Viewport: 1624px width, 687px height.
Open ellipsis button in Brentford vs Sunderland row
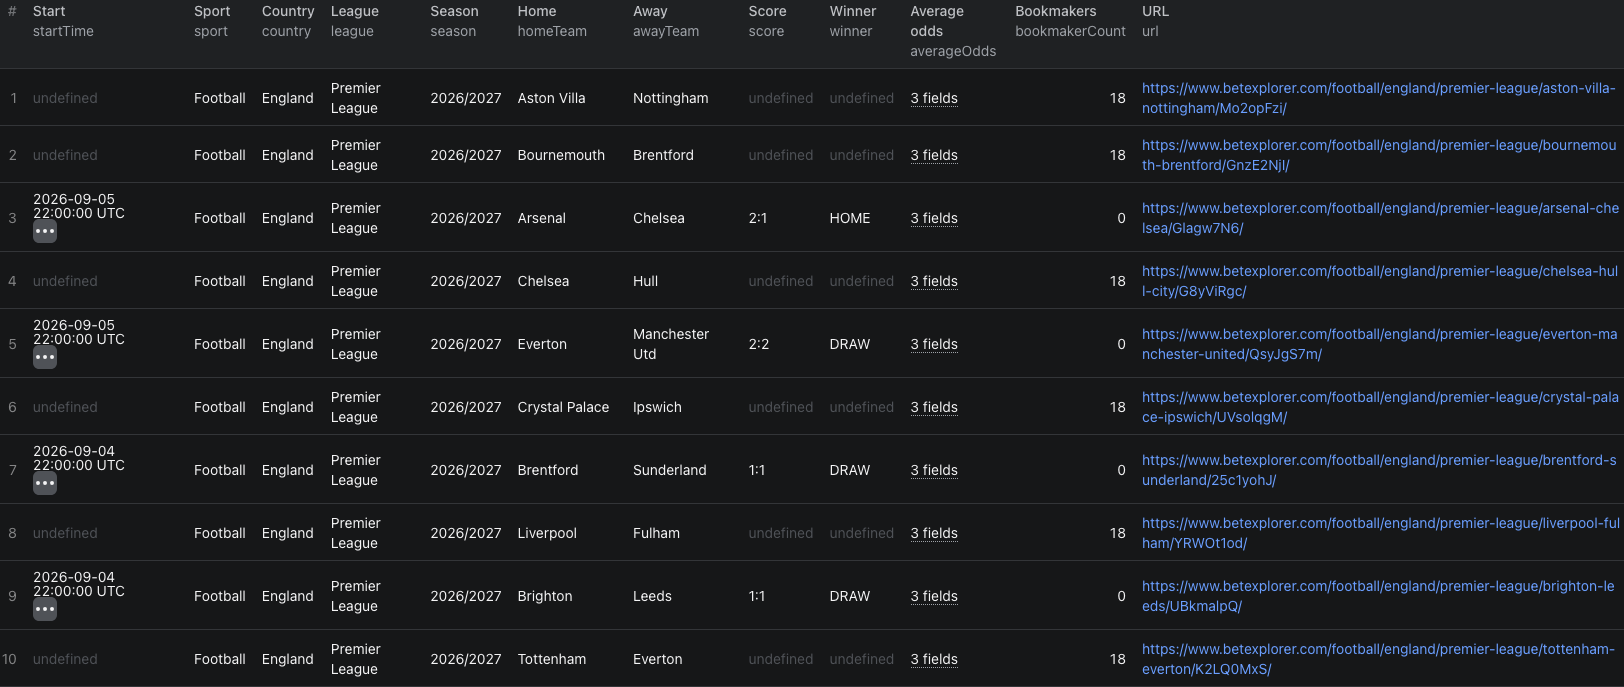pos(45,483)
